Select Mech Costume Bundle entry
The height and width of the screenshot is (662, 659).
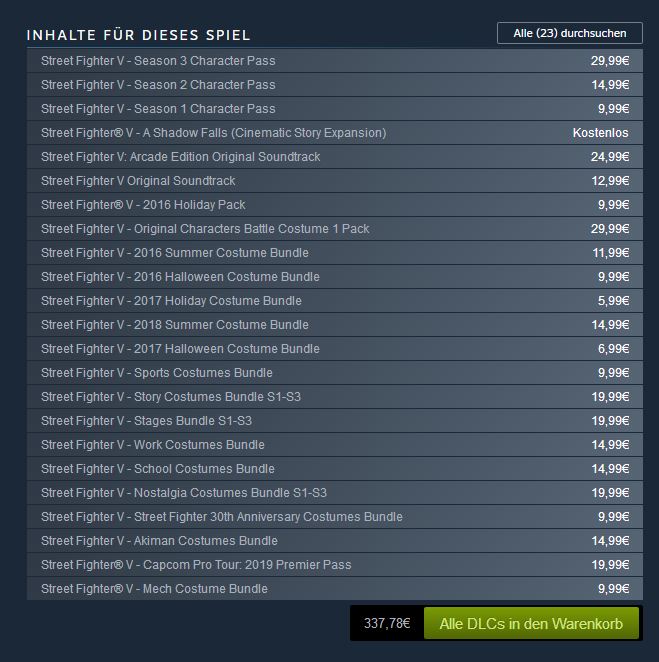point(335,589)
